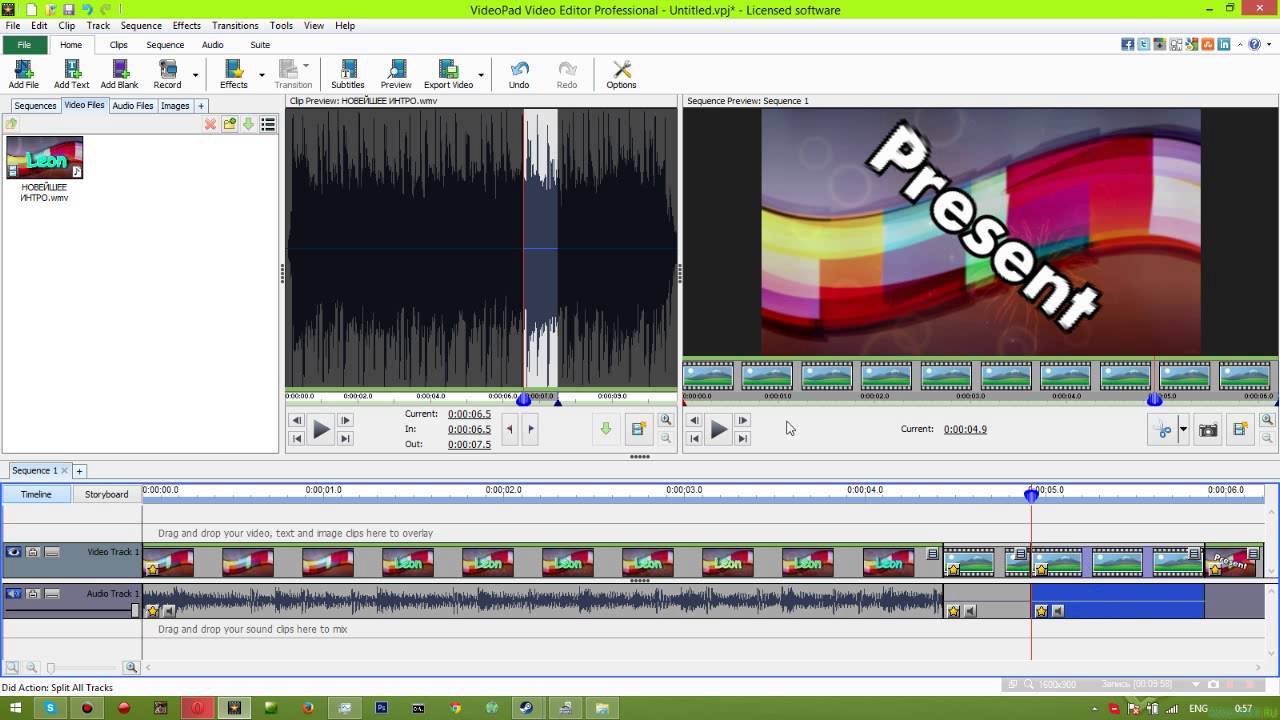
Task: Toggle Video Track 1 visibility eye
Action: 13,552
